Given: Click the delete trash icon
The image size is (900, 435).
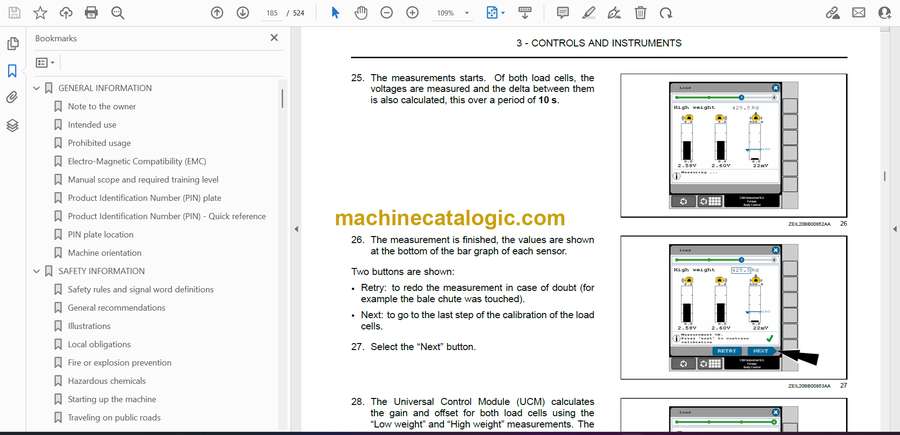Looking at the screenshot, I should pyautogui.click(x=640, y=13).
